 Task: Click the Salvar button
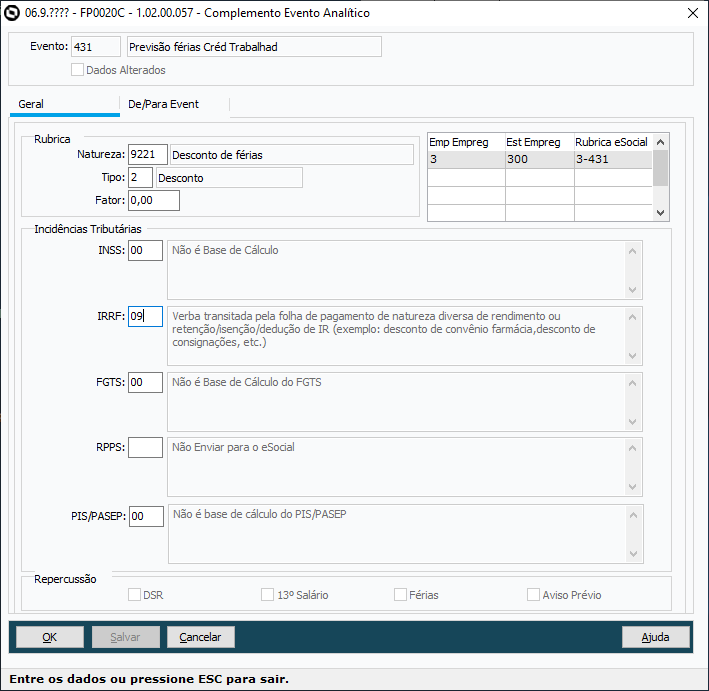coord(126,637)
